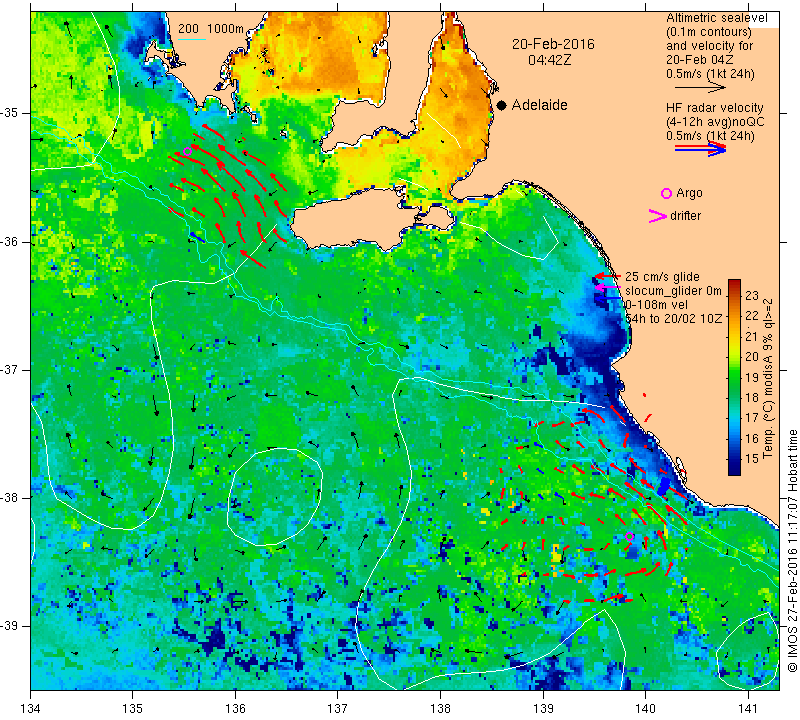800x720 pixels.
Task: Click '0.5m/s (1kt 24h)' under HF radar
Action: coord(710,136)
